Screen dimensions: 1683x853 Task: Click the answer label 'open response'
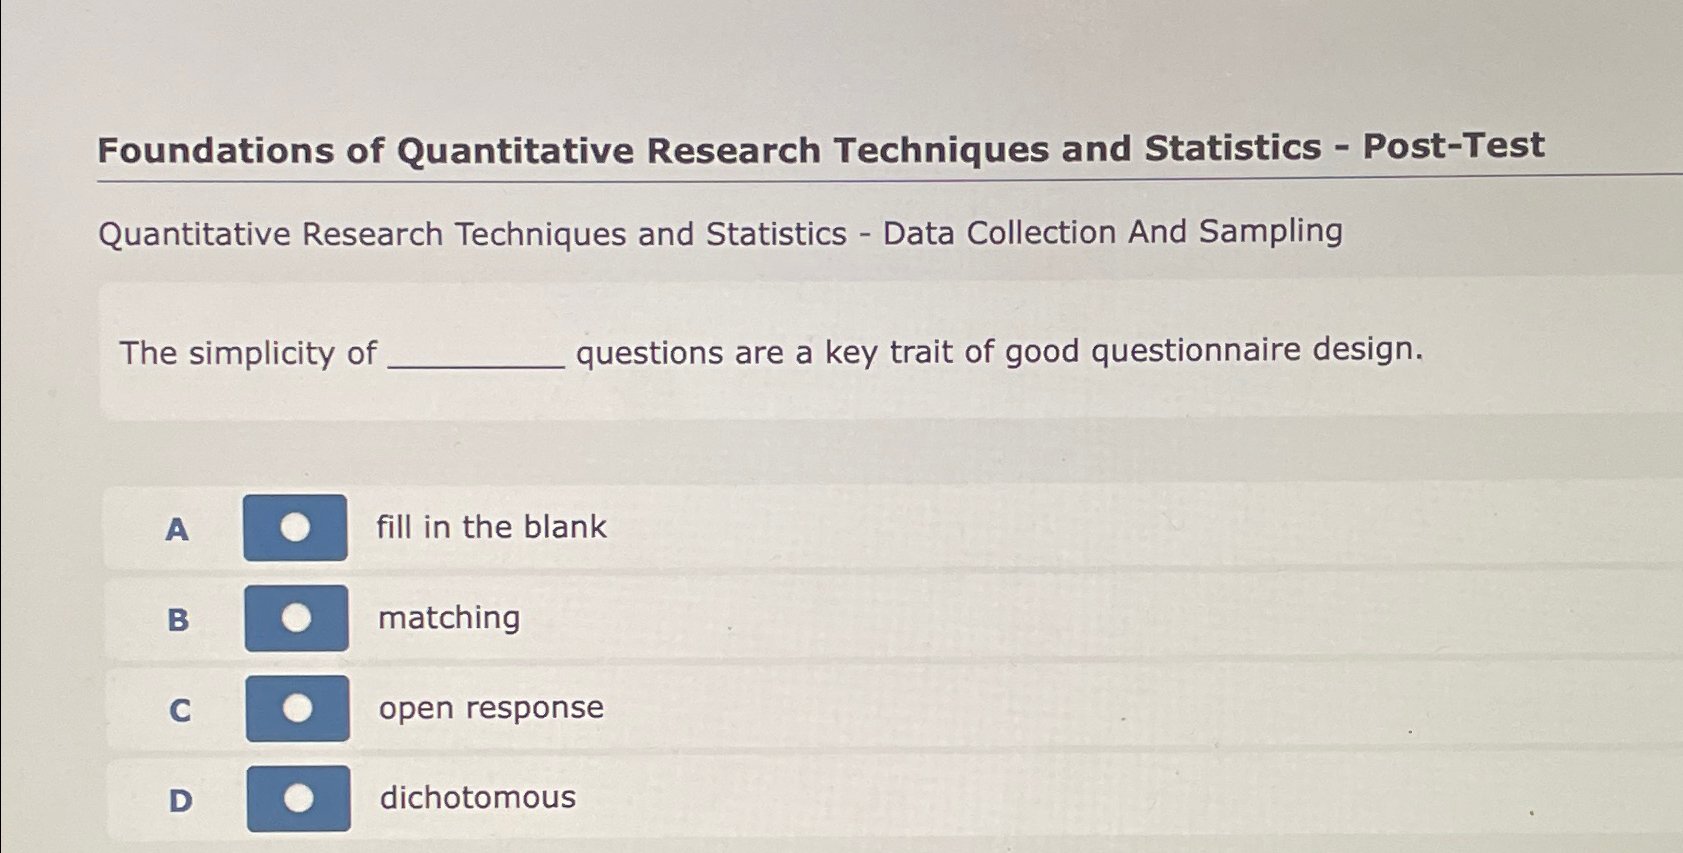tap(491, 709)
